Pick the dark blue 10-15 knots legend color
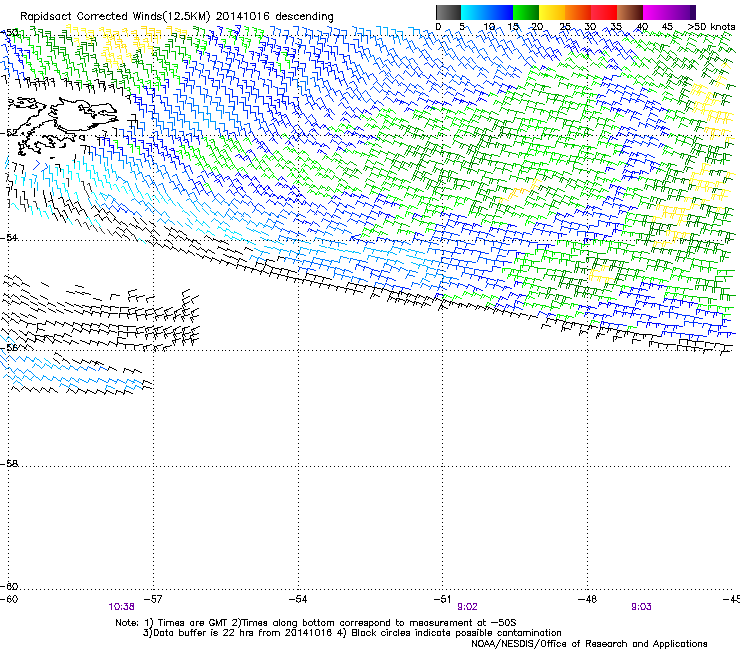Viewport: 740px width, 650px height. 500,12
